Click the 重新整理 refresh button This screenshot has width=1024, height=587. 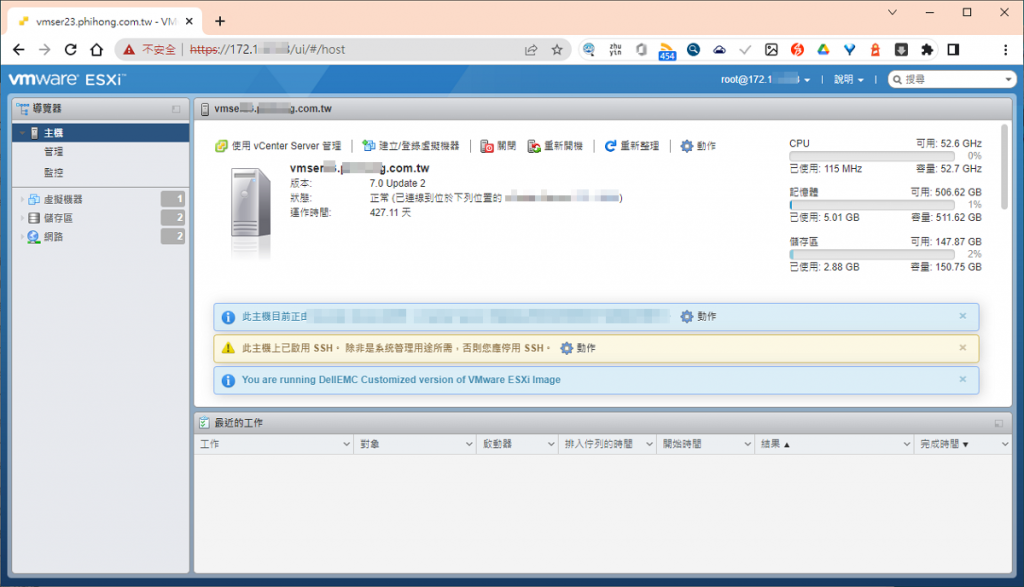click(632, 146)
